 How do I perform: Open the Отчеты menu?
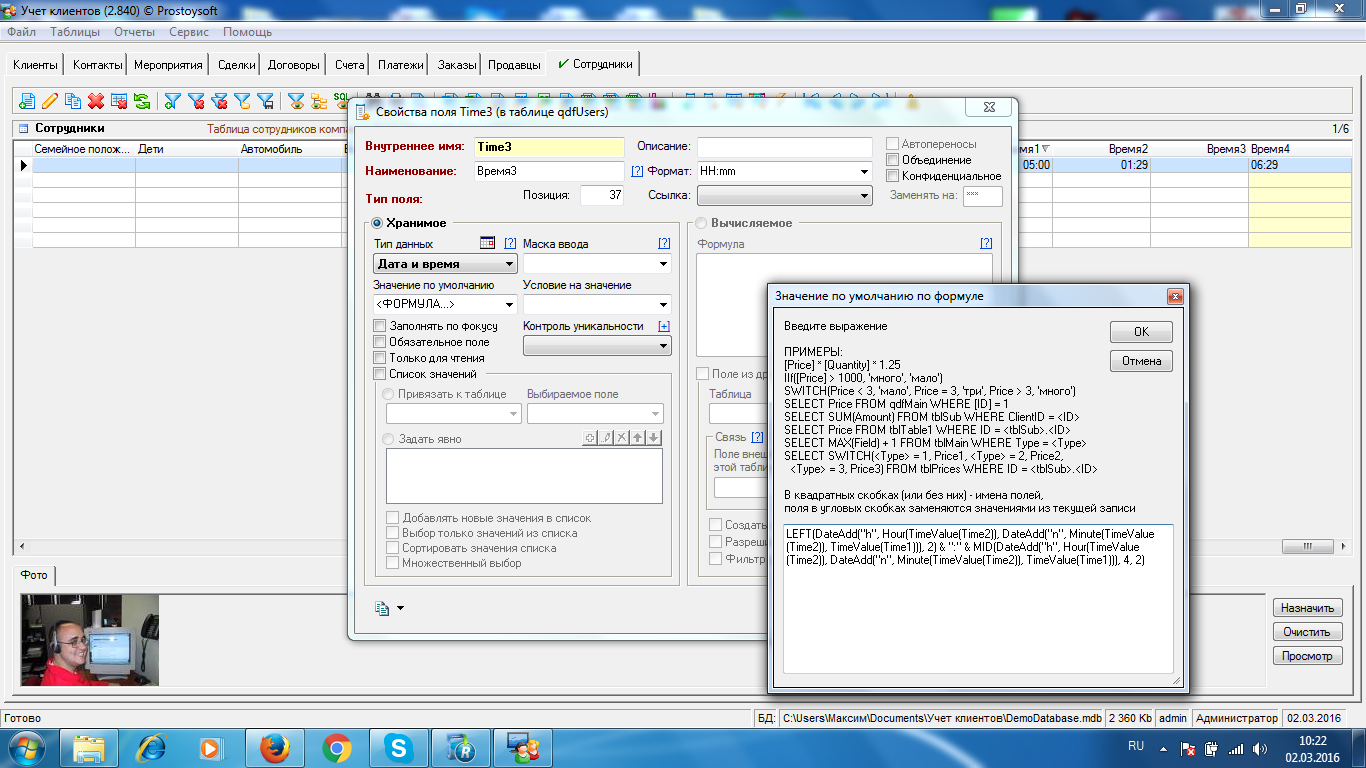coord(134,32)
